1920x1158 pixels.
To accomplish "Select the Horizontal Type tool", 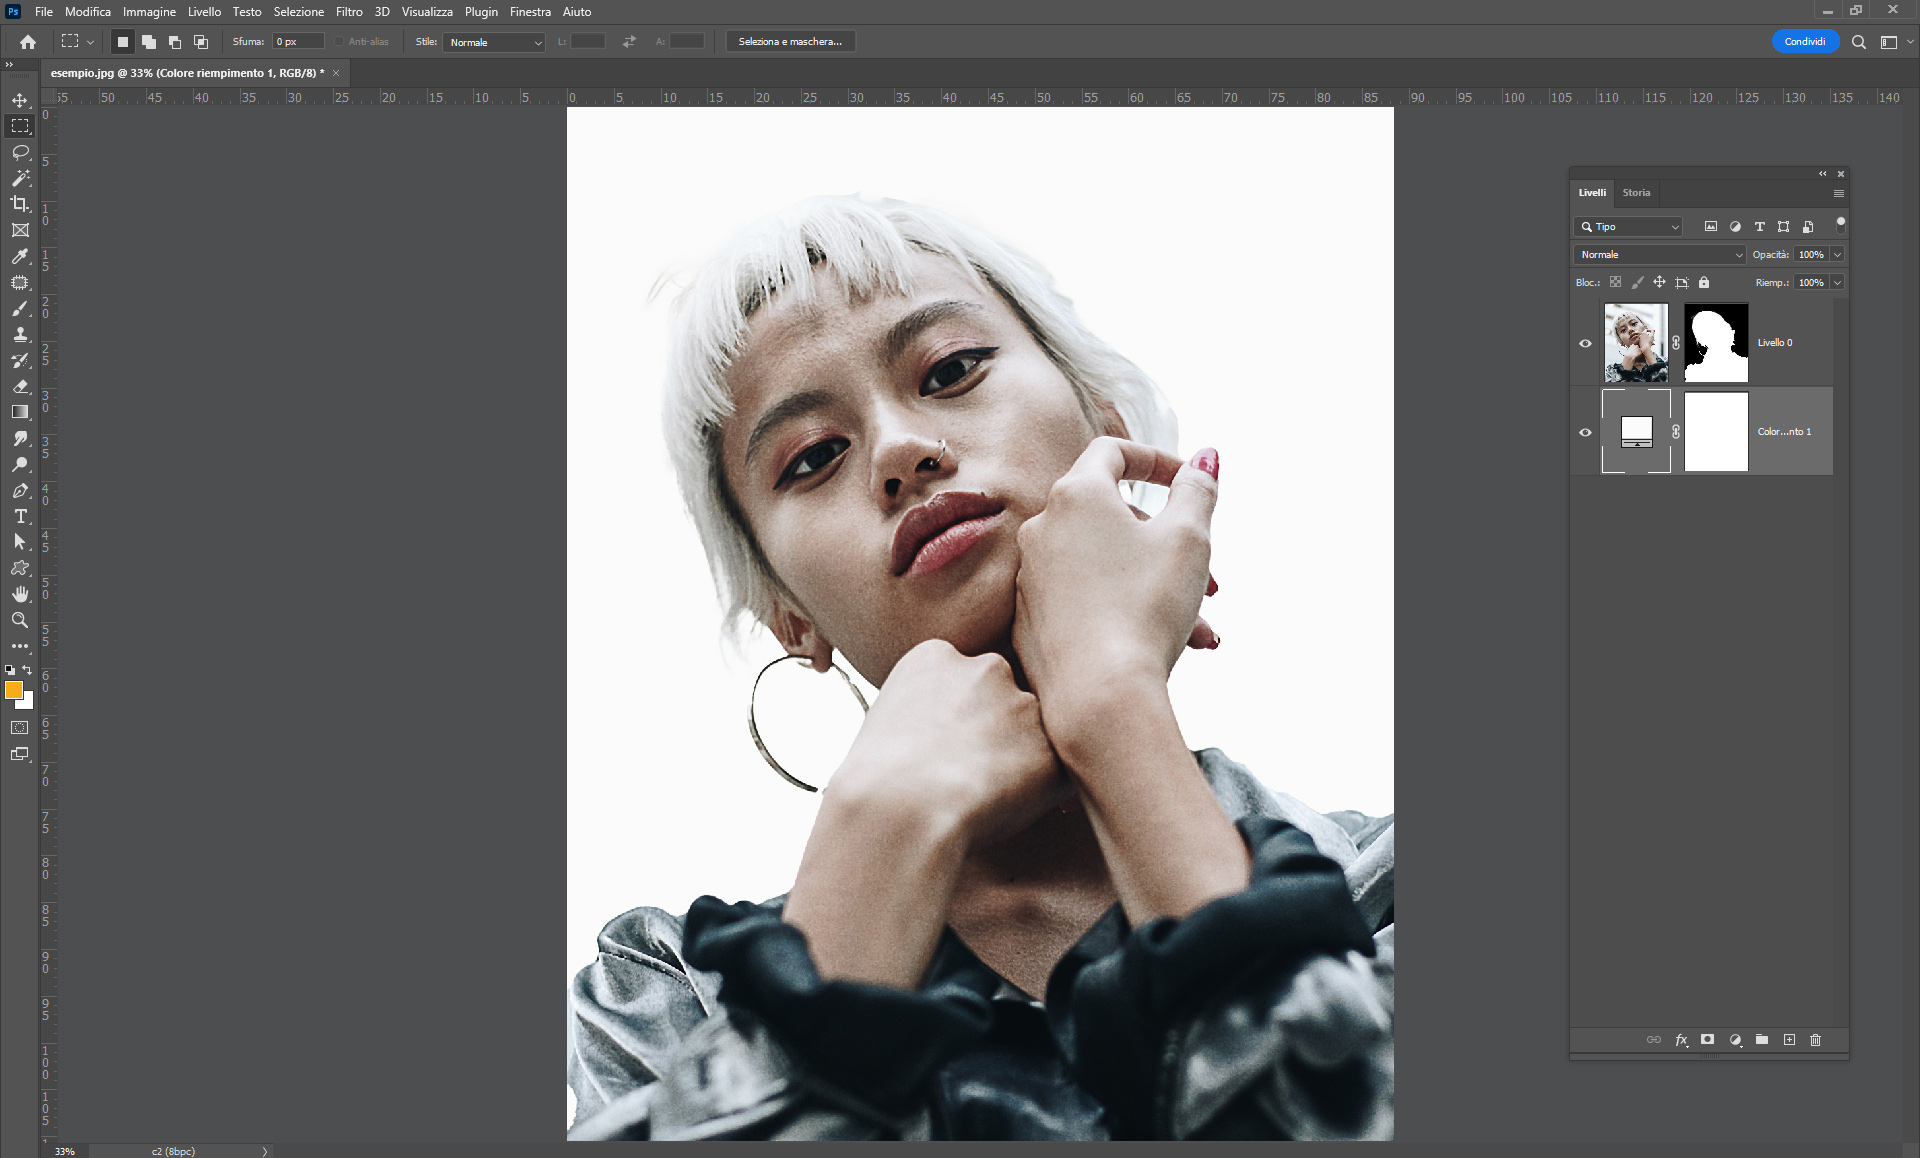I will 20,516.
